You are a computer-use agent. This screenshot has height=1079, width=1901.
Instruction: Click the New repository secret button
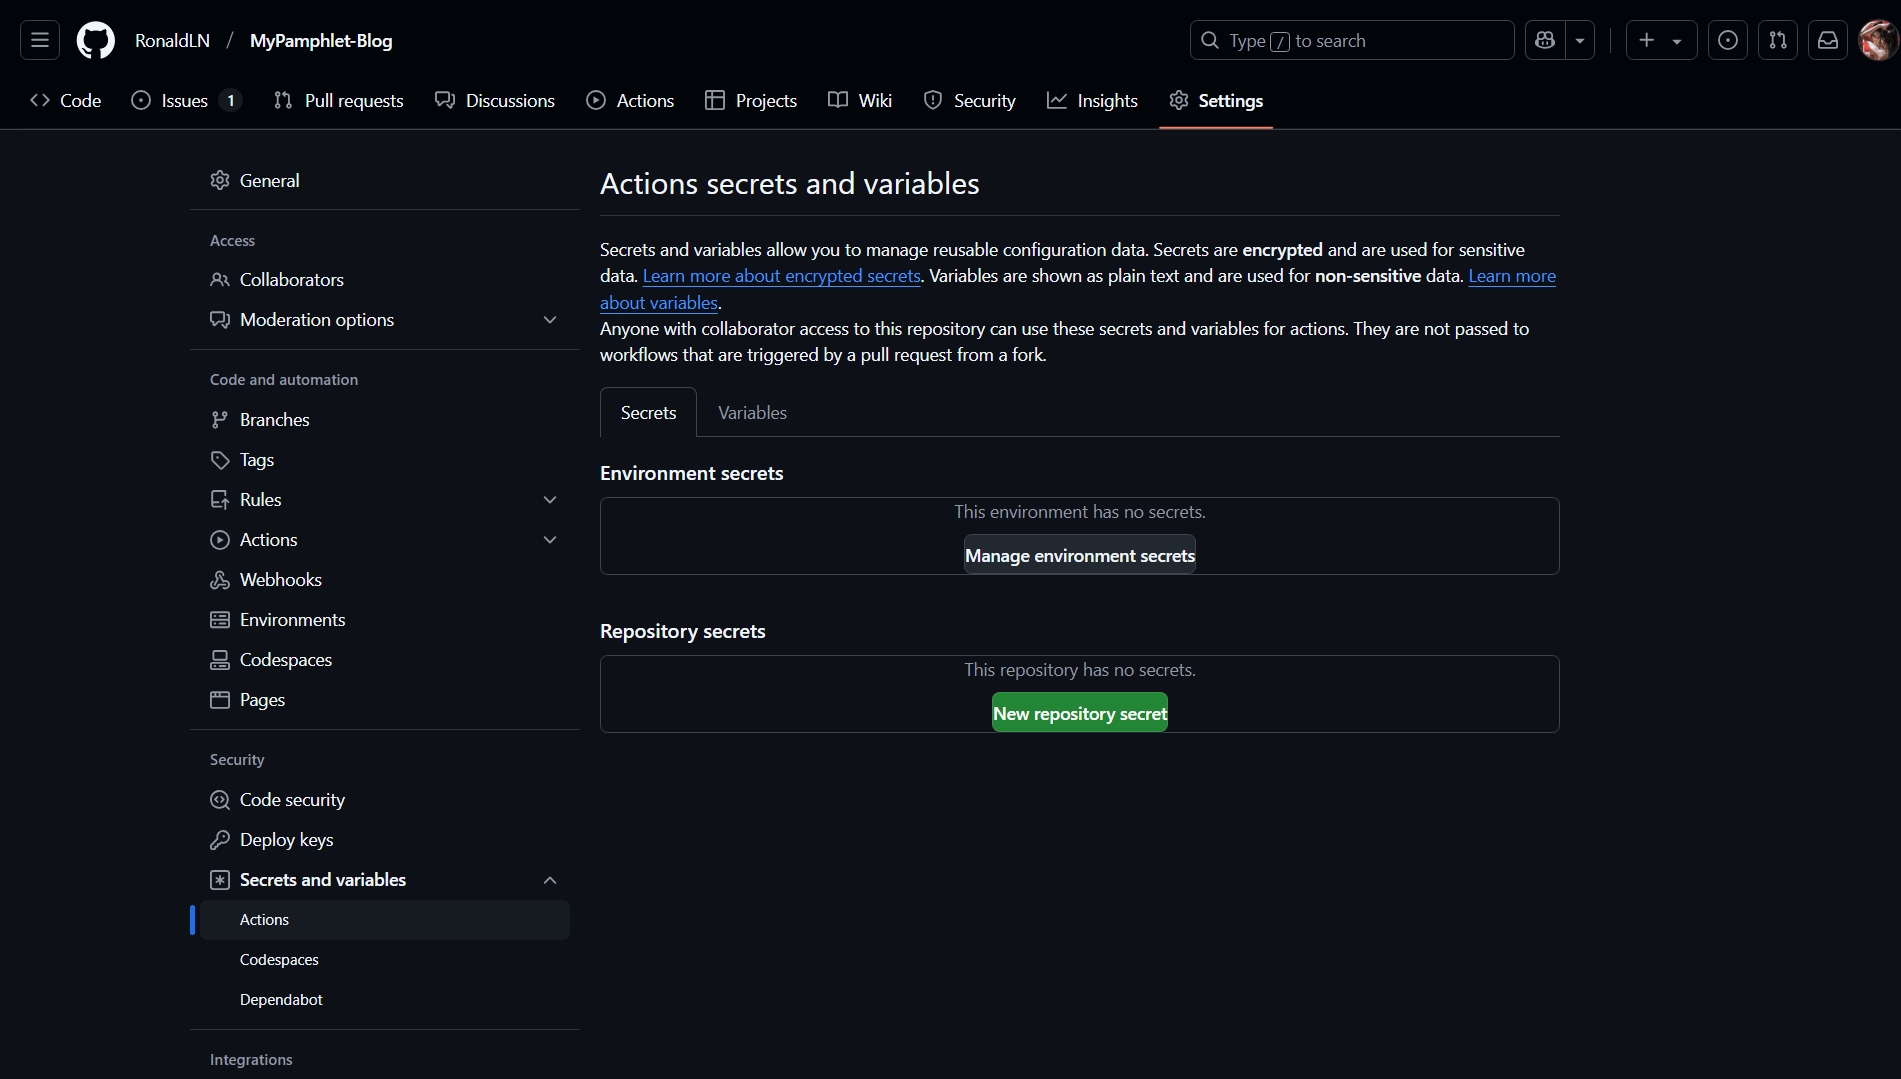[x=1079, y=713]
